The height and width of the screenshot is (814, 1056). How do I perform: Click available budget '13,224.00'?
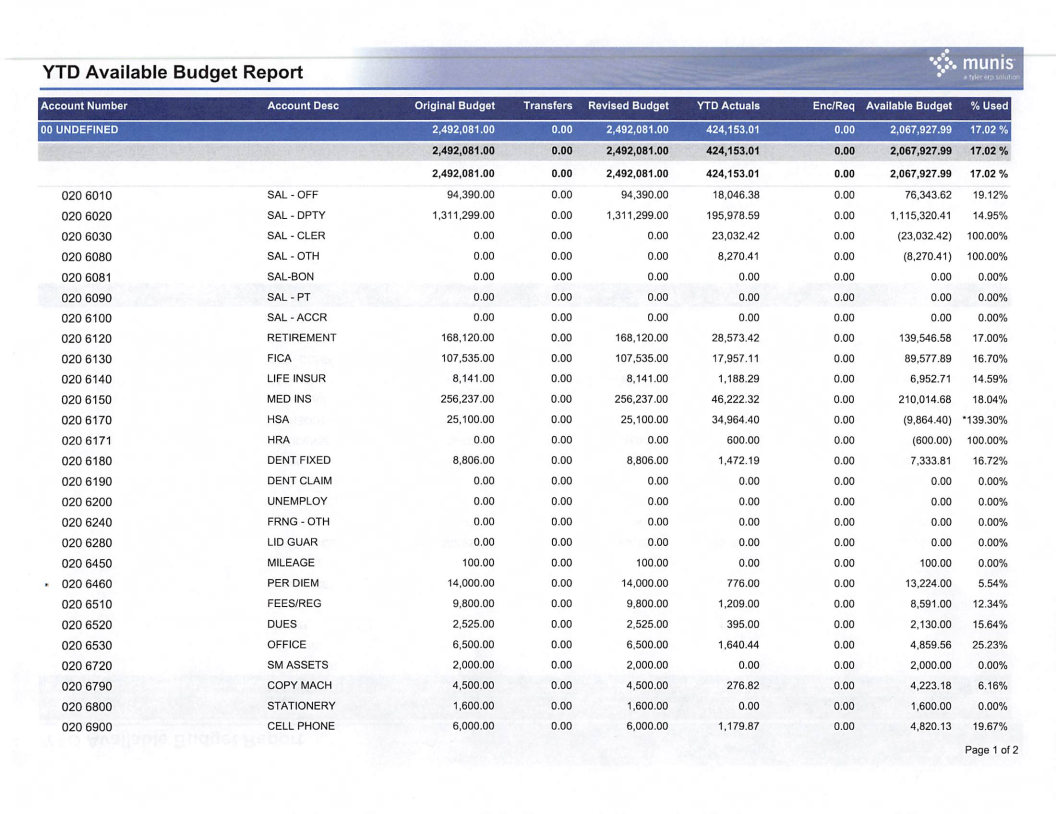coord(928,584)
